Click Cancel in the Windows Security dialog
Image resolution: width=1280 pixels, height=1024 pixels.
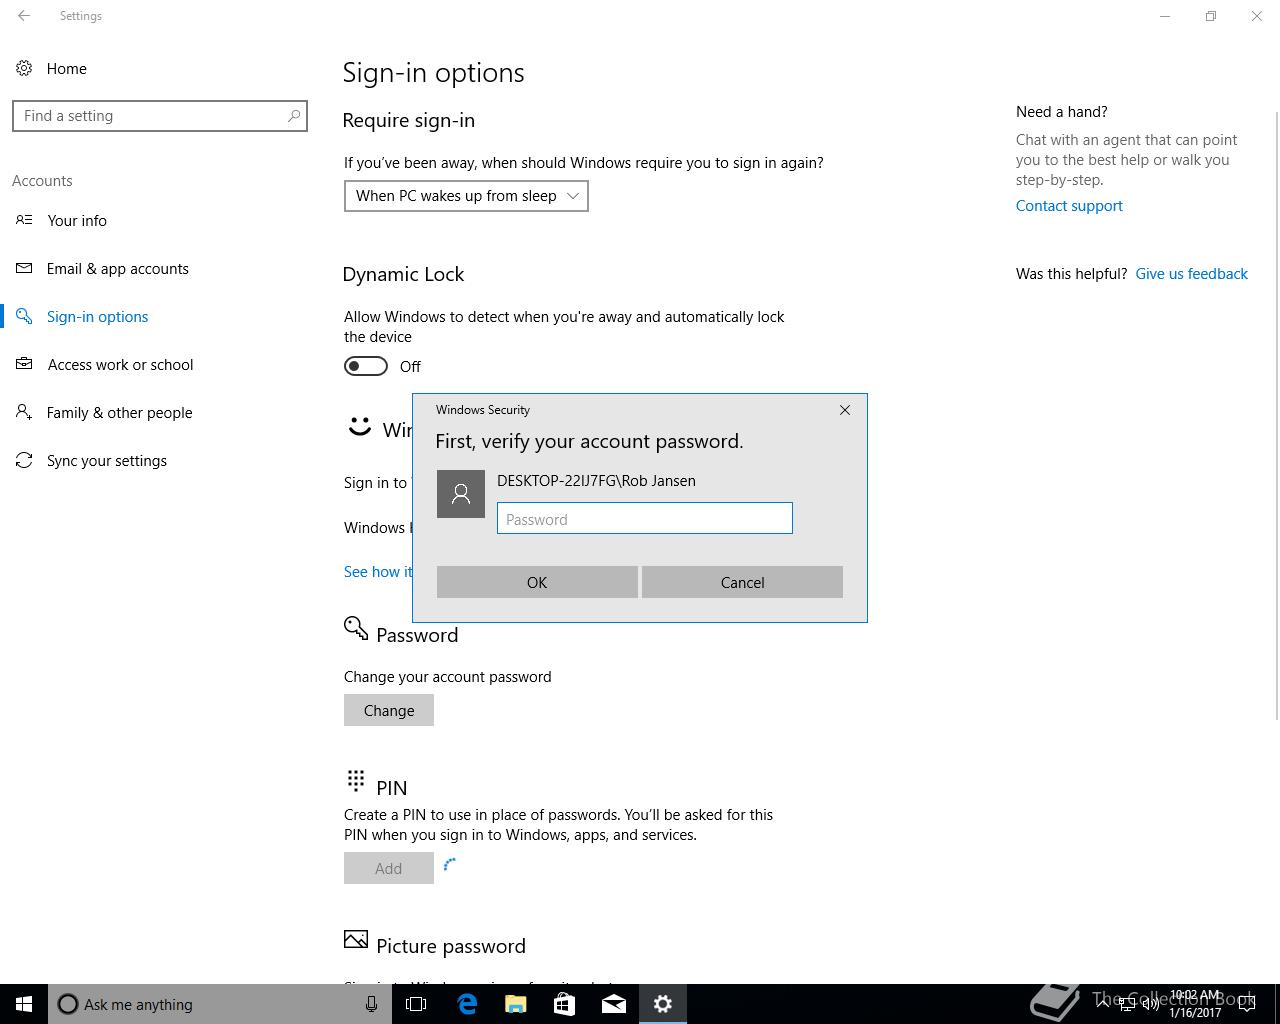pyautogui.click(x=742, y=582)
